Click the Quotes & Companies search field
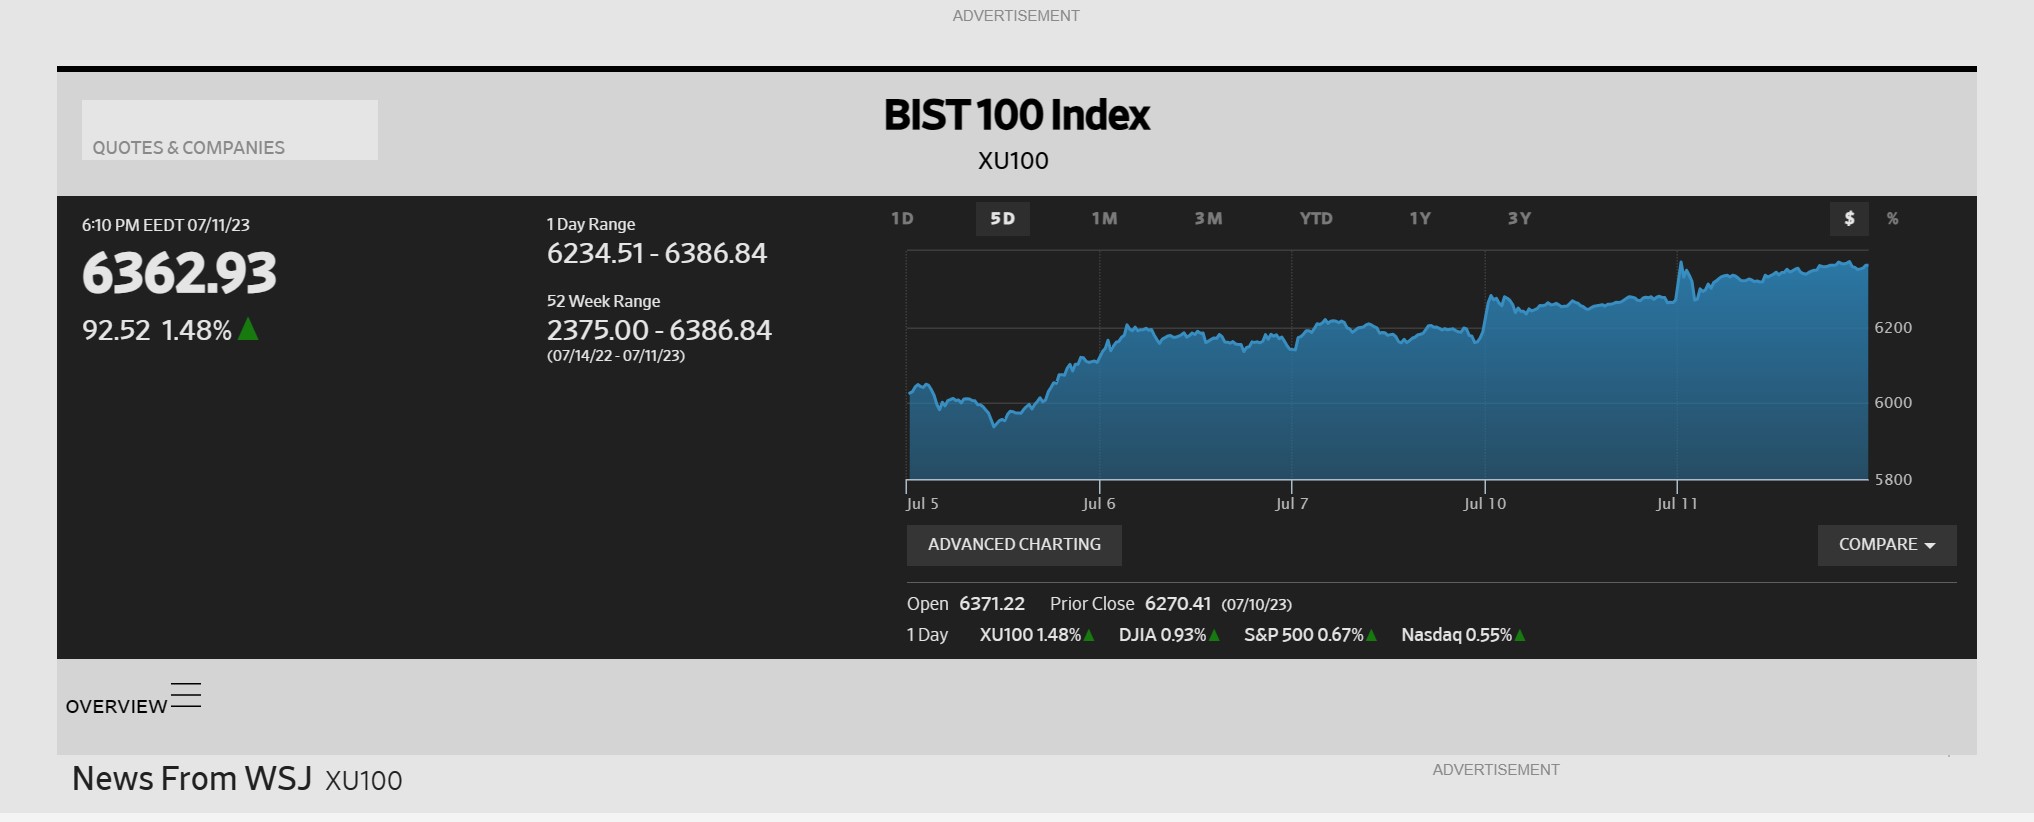This screenshot has width=2034, height=822. (x=230, y=130)
